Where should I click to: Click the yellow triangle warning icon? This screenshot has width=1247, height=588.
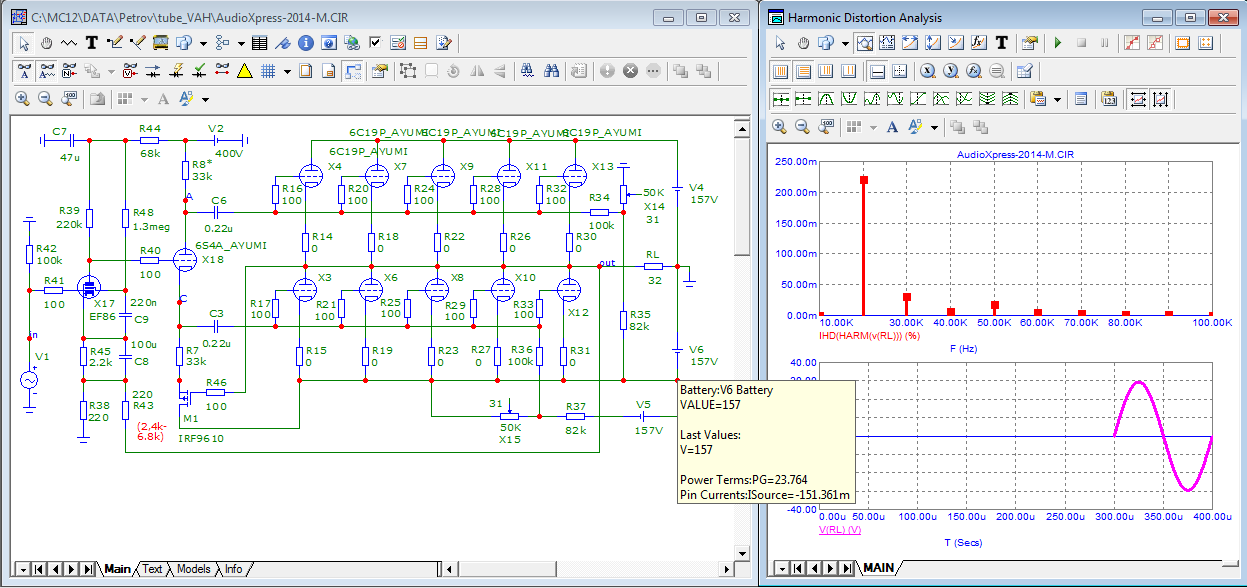(x=244, y=71)
